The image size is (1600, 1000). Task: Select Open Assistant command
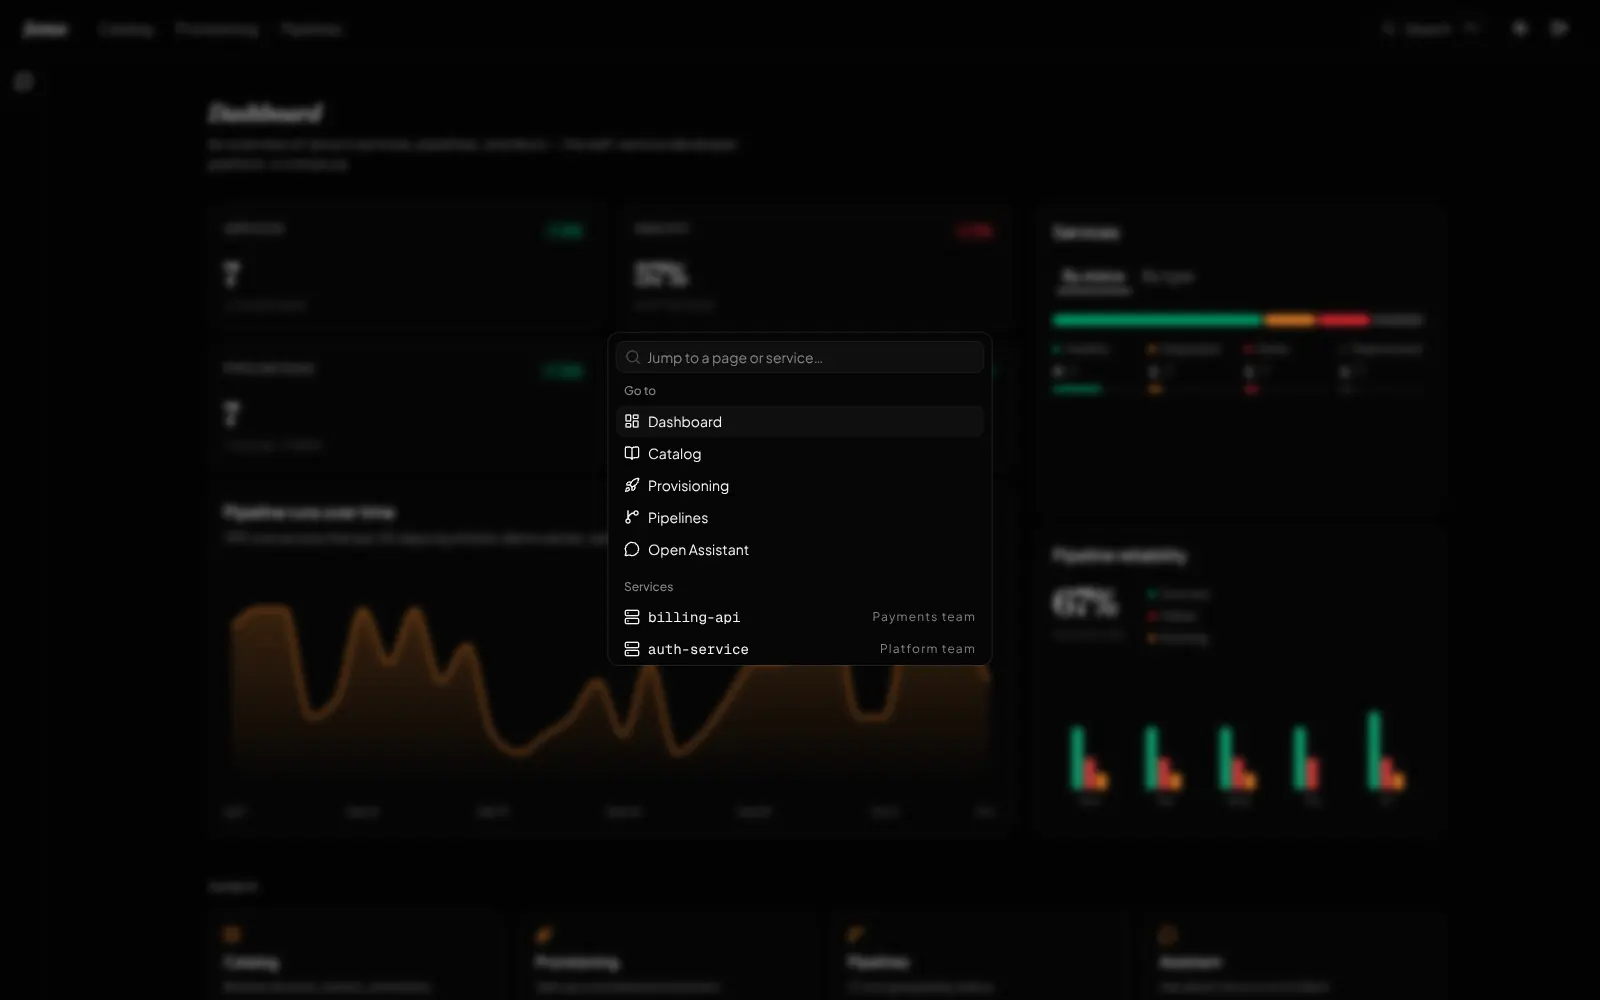[x=800, y=550]
